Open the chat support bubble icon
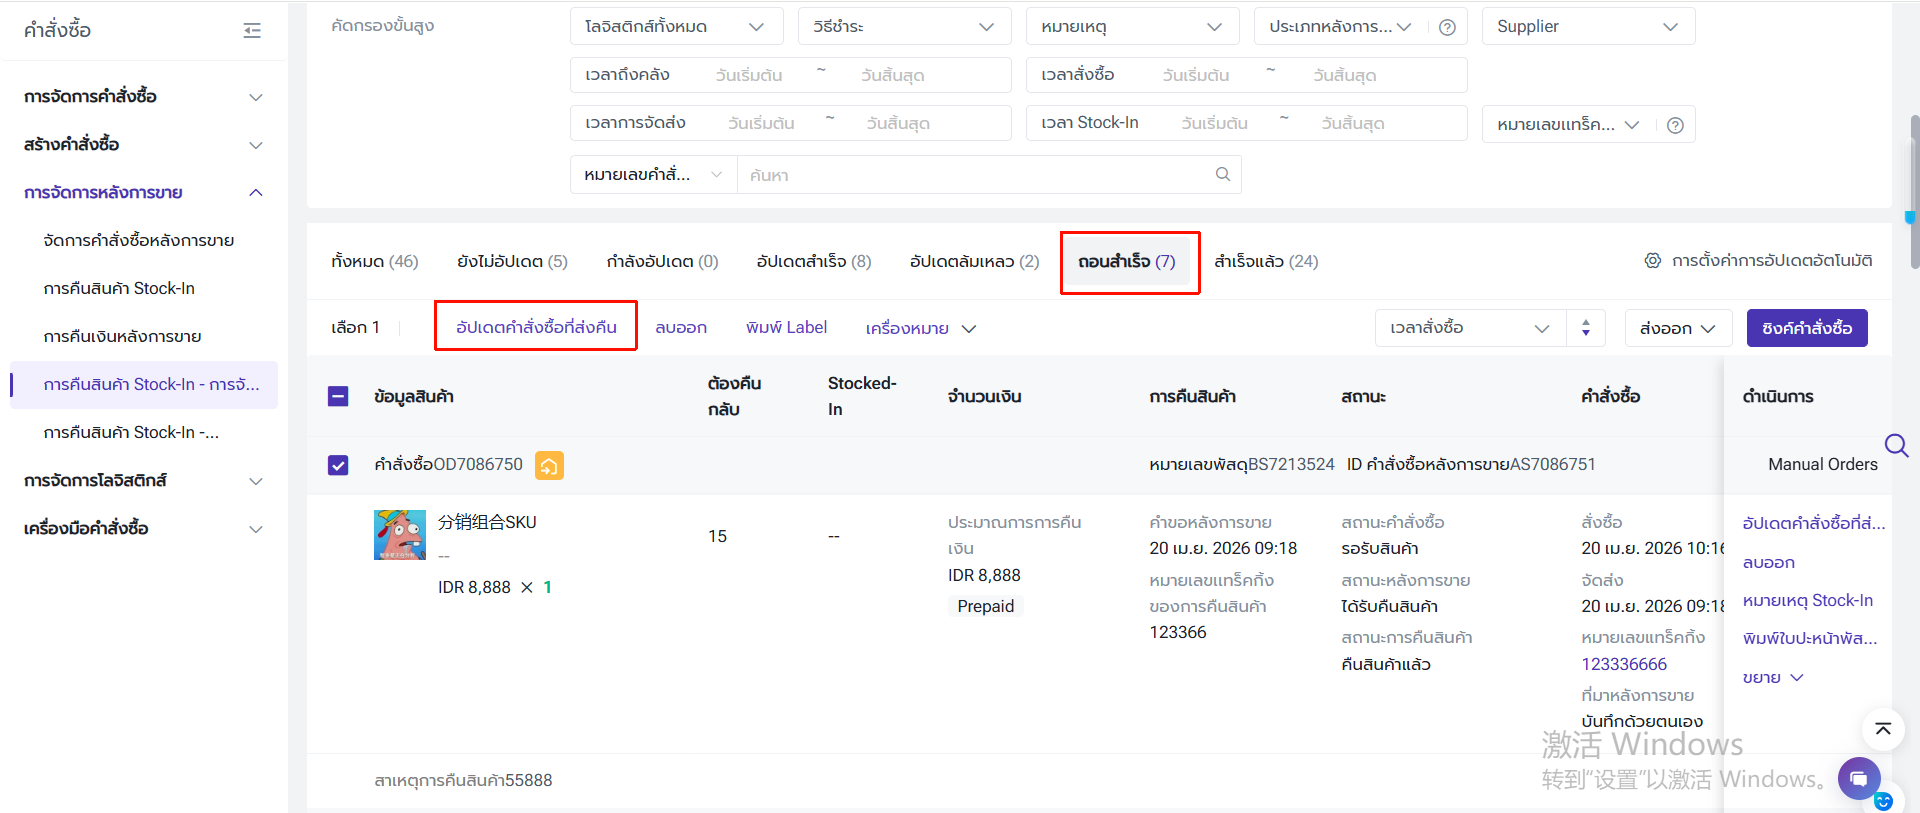Viewport: 1920px width, 813px height. coord(1858,778)
